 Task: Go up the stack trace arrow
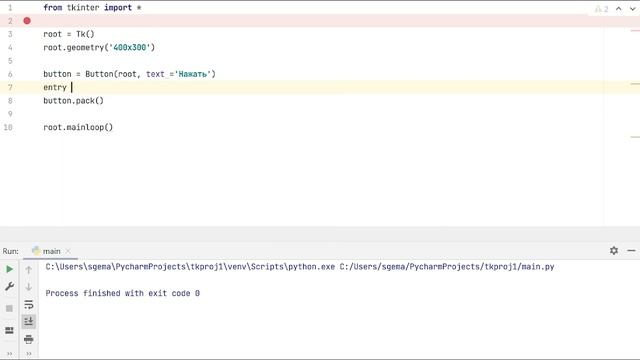pos(29,270)
